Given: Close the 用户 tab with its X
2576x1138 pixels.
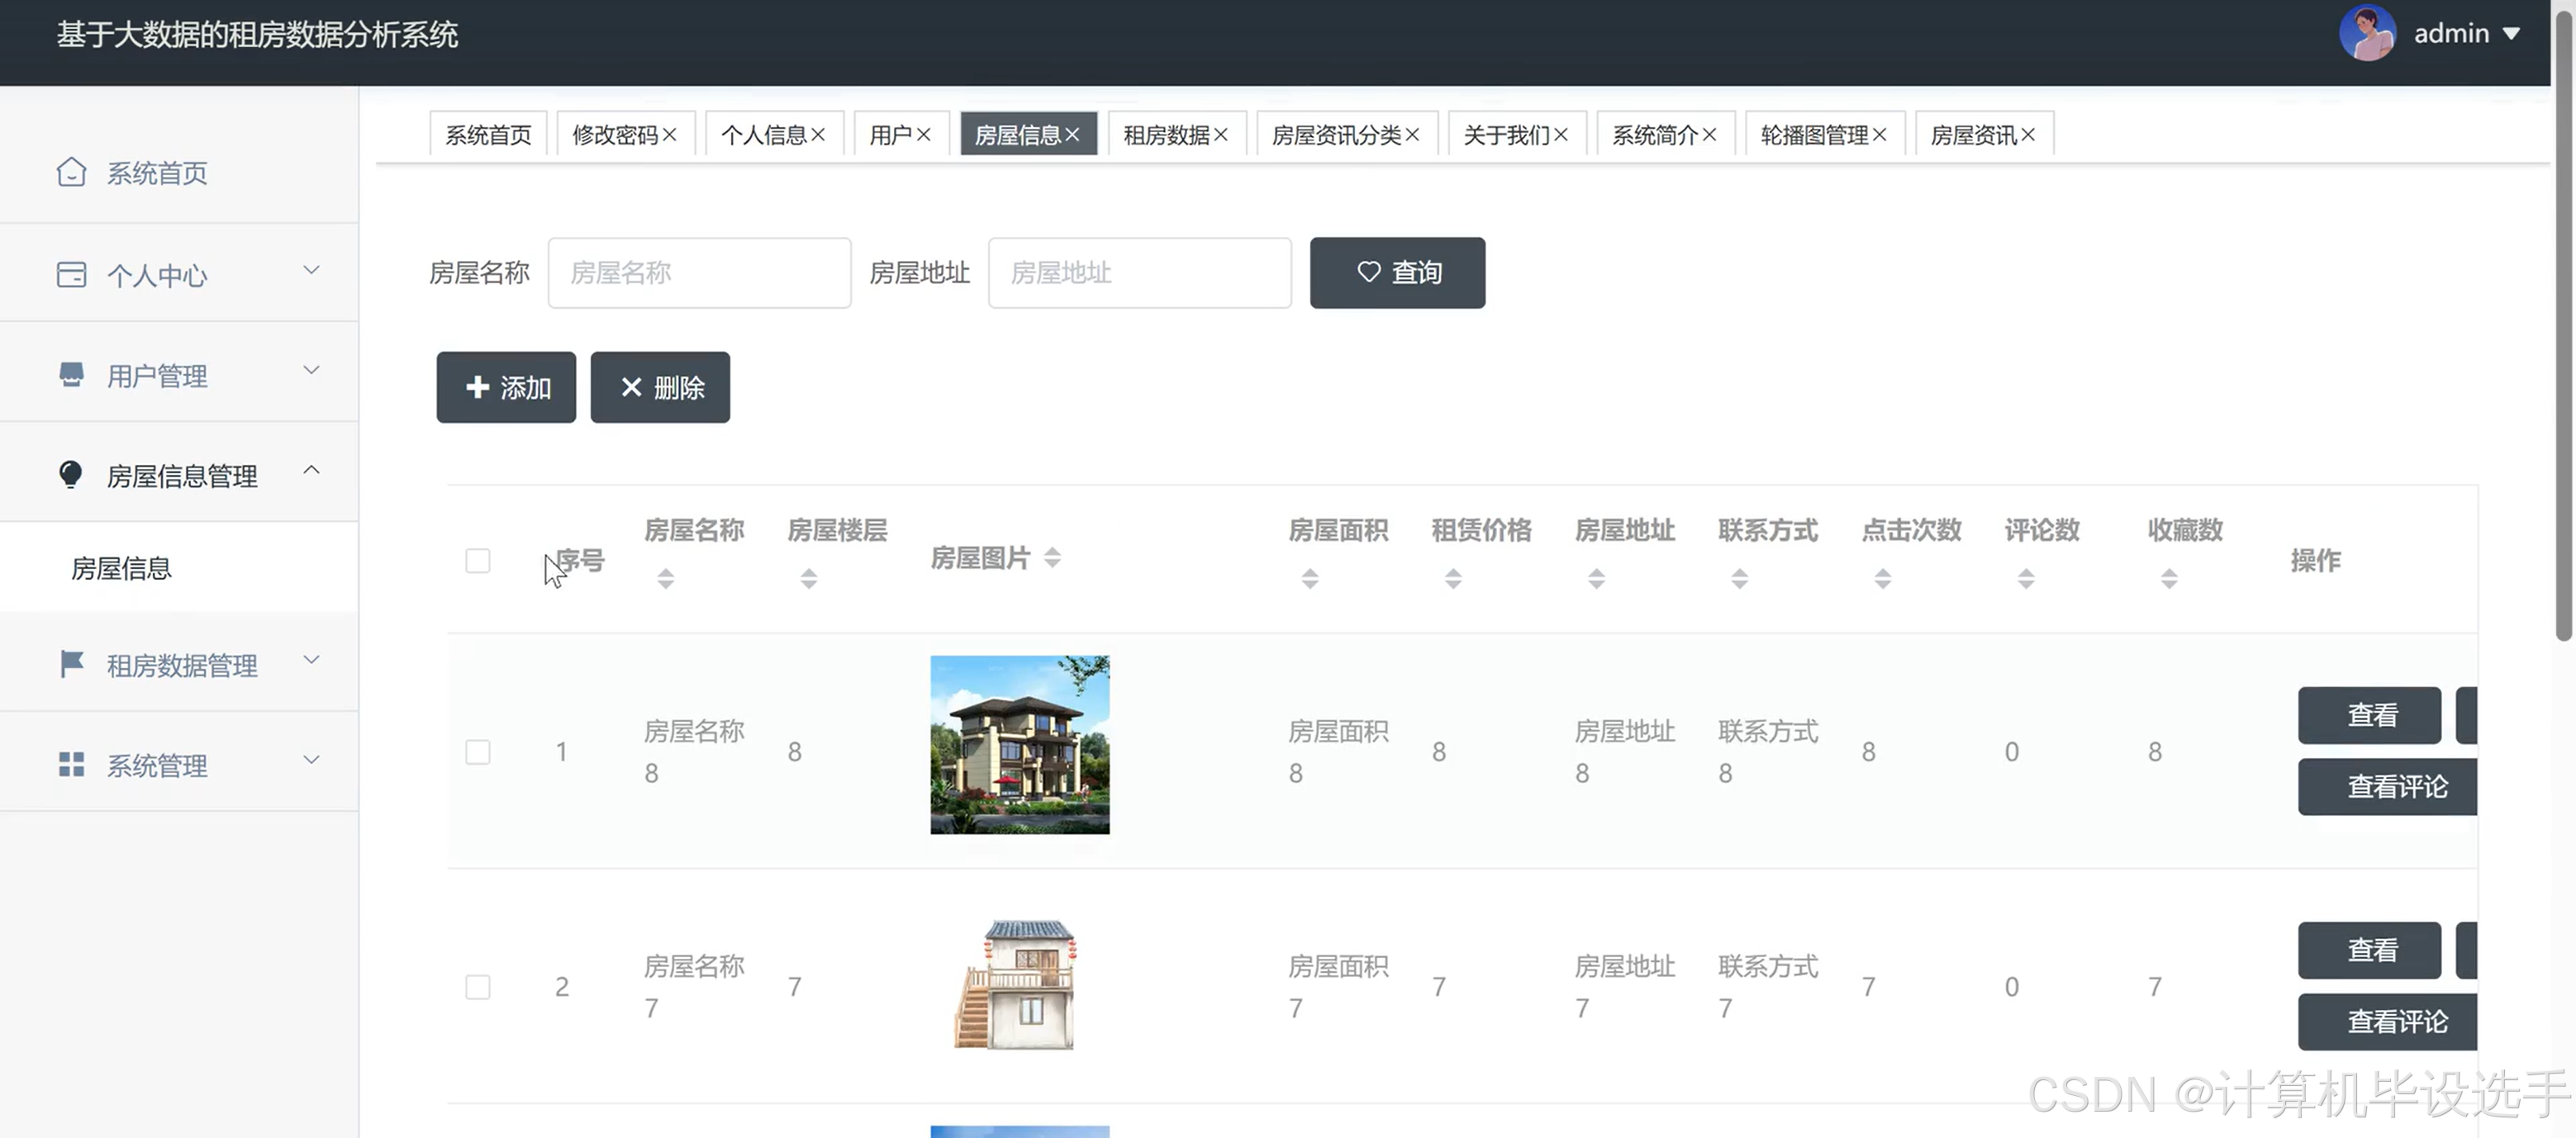Looking at the screenshot, I should [x=924, y=134].
